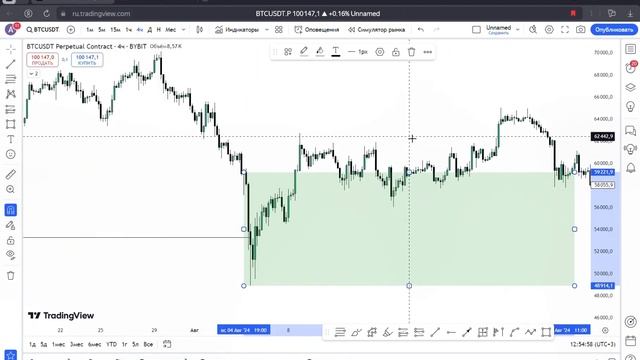Open notifications bell on right sidebar
This screenshot has width=640, height=360.
[x=631, y=168]
